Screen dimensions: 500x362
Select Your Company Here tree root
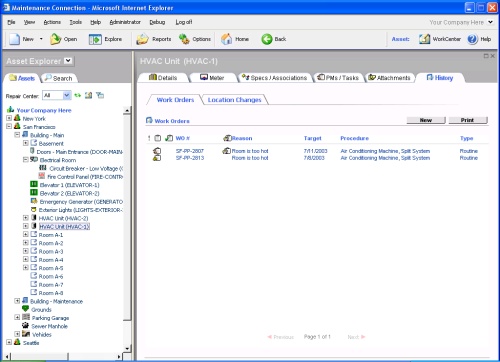(x=44, y=110)
